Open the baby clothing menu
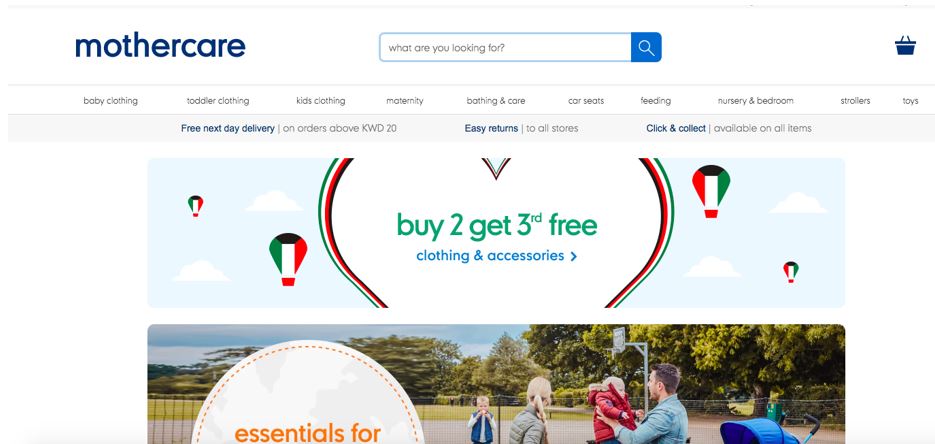 [110, 101]
